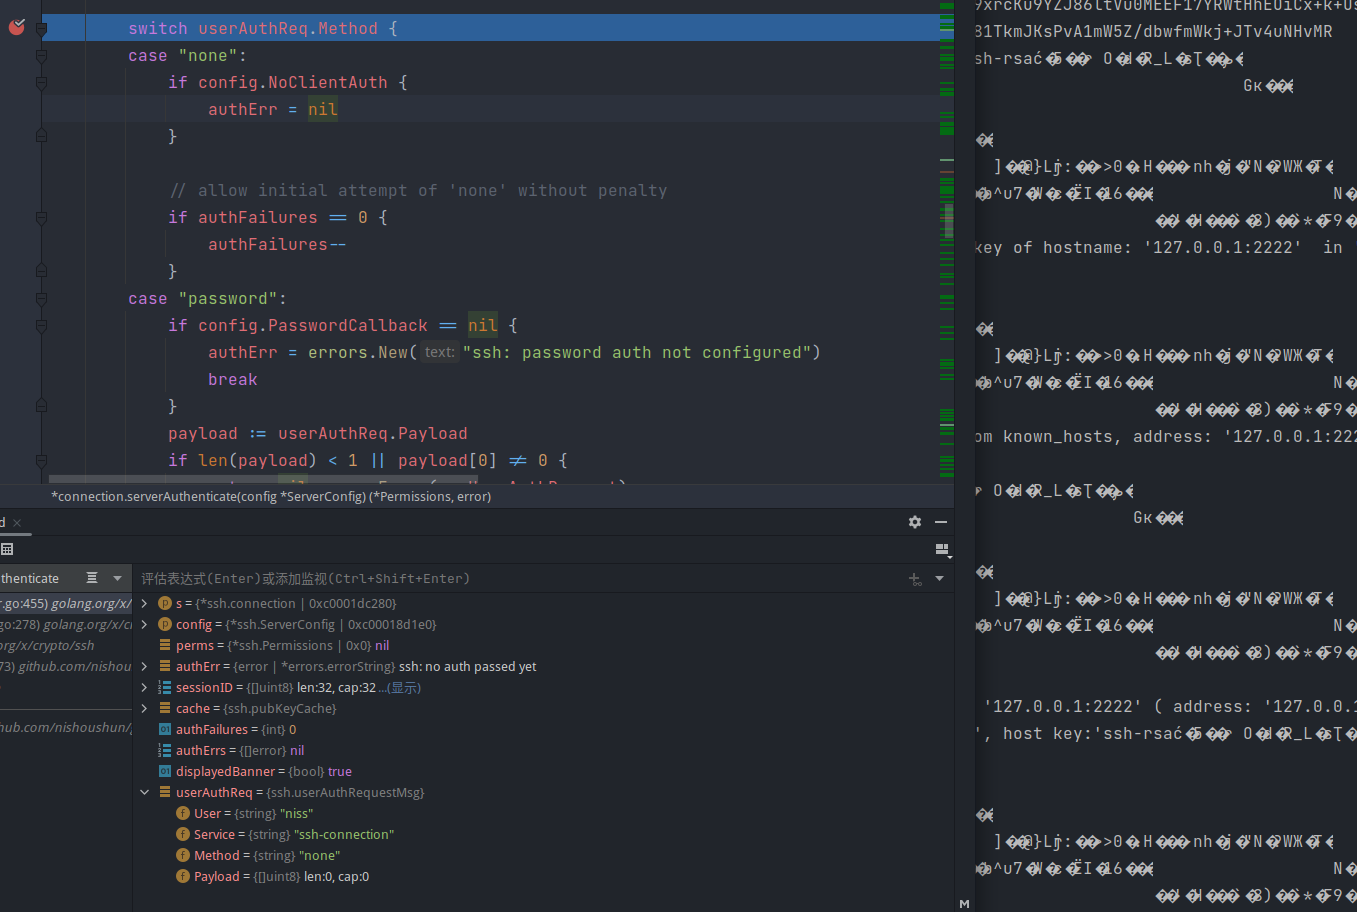Select stack frame go:455 golang.org/x/
The height and width of the screenshot is (912, 1357).
click(x=66, y=603)
